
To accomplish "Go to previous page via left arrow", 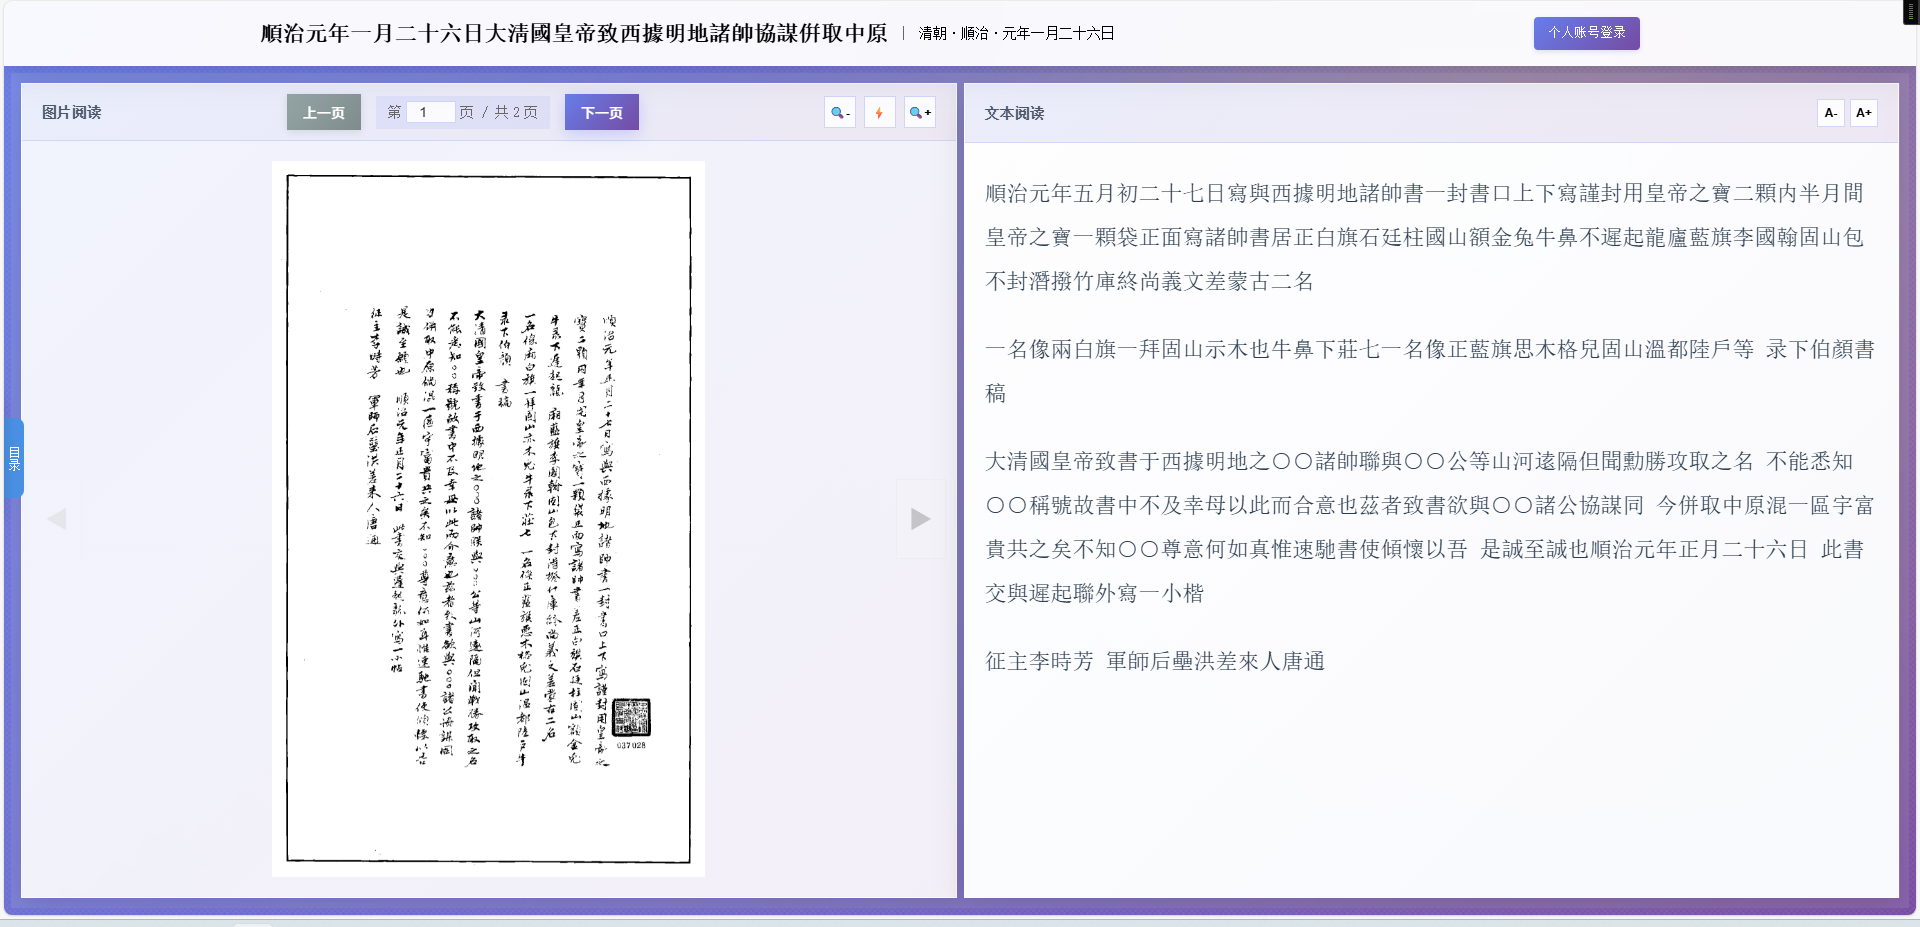I will pos(57,518).
